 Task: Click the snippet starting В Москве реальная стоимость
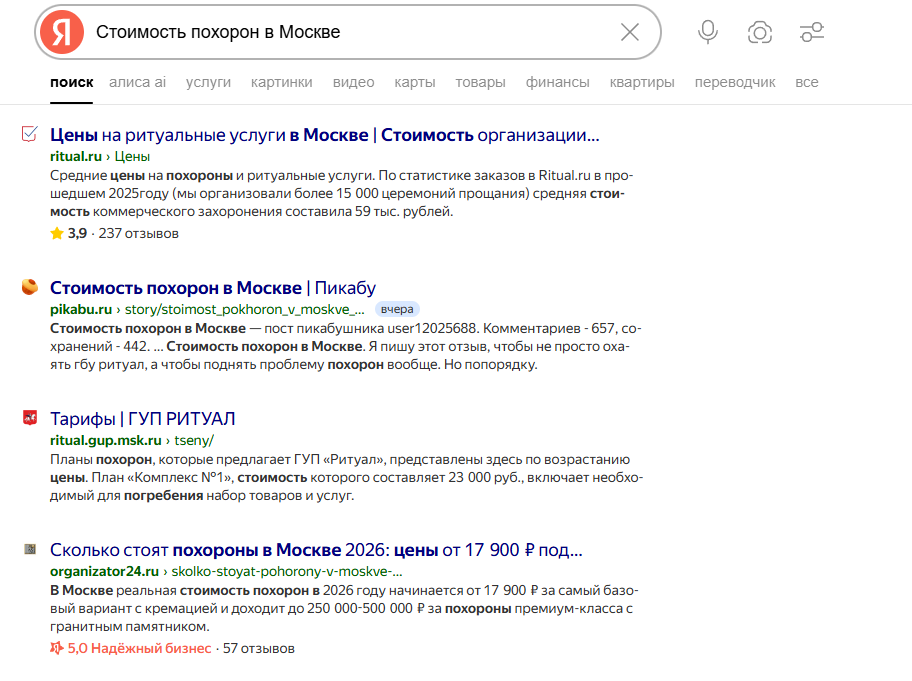pos(344,608)
